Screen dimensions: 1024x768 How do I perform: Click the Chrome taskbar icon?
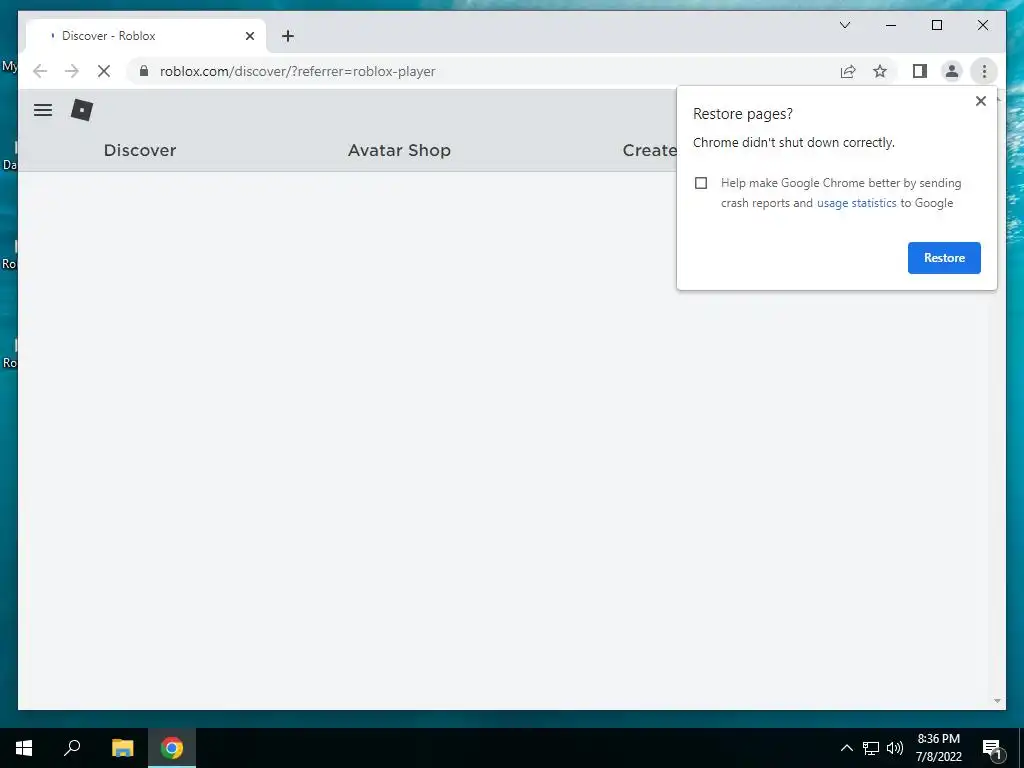click(x=172, y=748)
